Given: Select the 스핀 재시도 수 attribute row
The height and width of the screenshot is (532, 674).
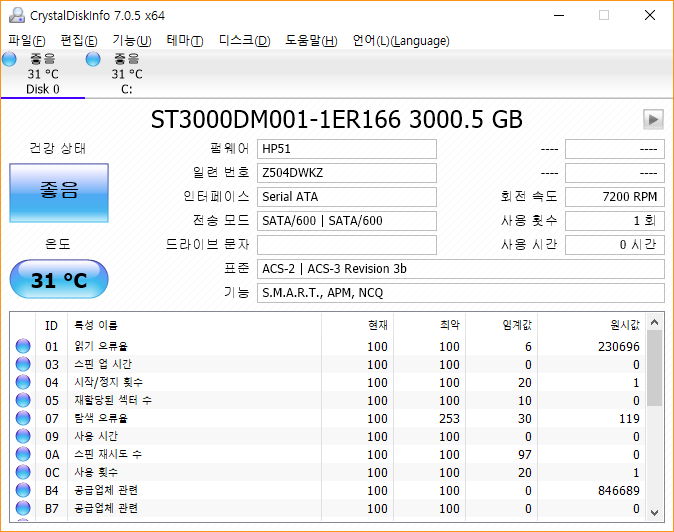Looking at the screenshot, I should [328, 455].
